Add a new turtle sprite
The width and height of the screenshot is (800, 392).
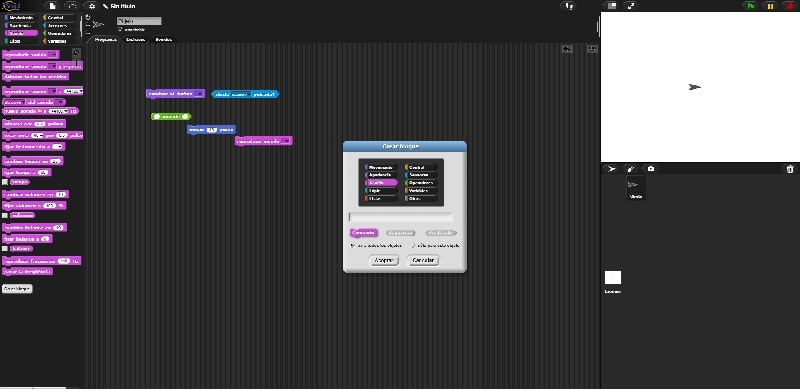pos(612,169)
